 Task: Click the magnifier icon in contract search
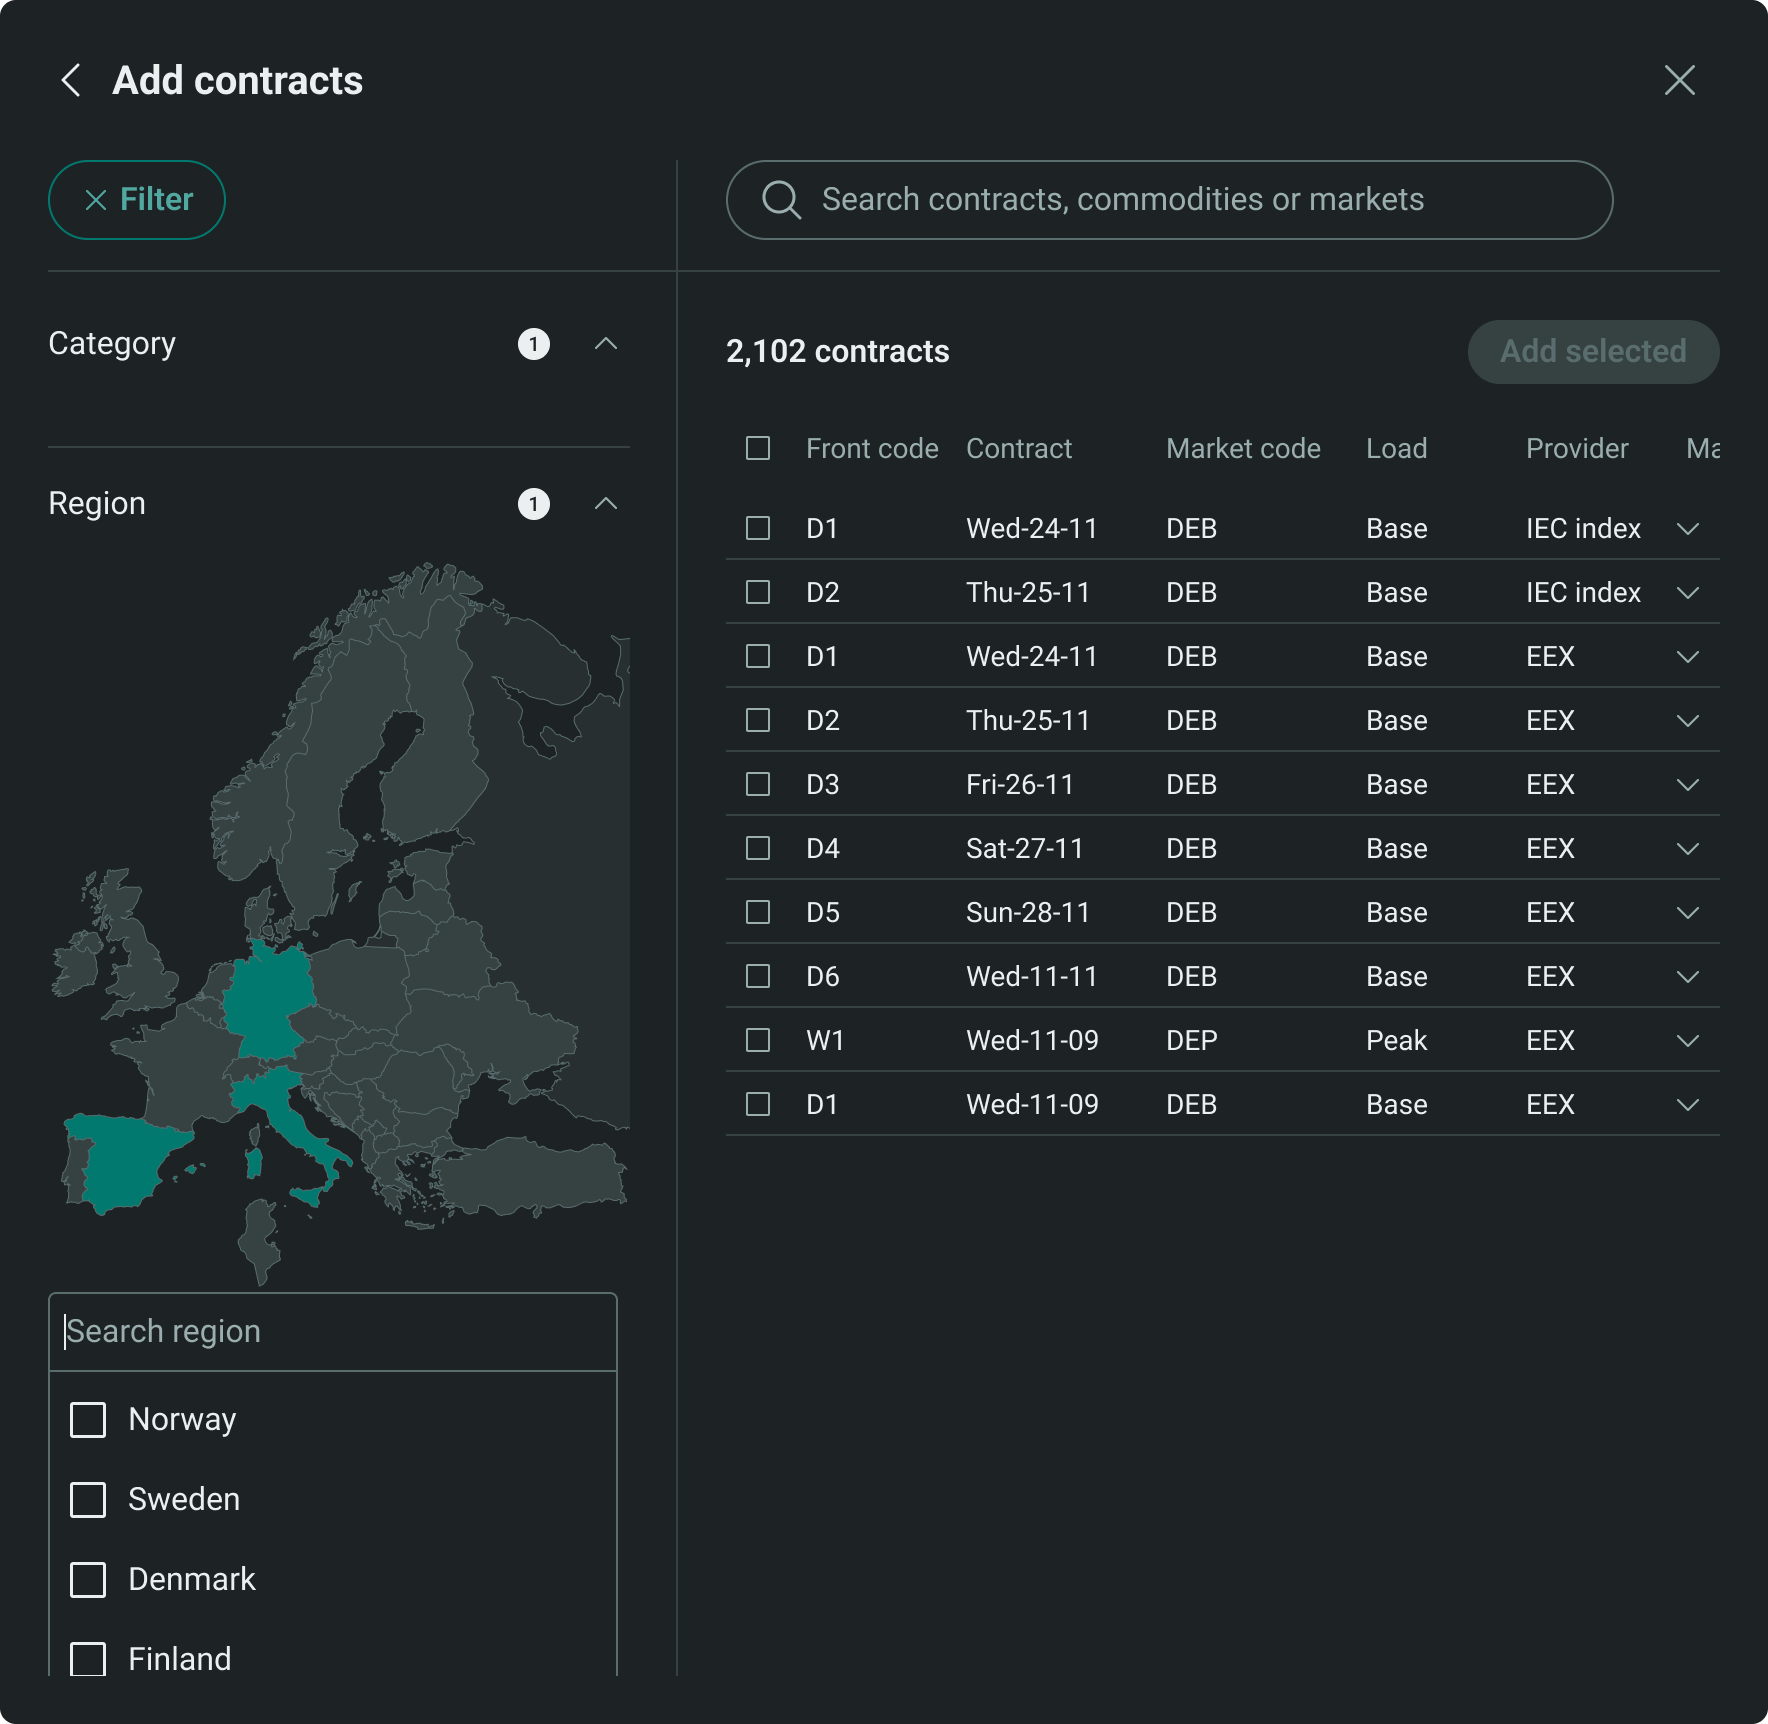[x=781, y=200]
